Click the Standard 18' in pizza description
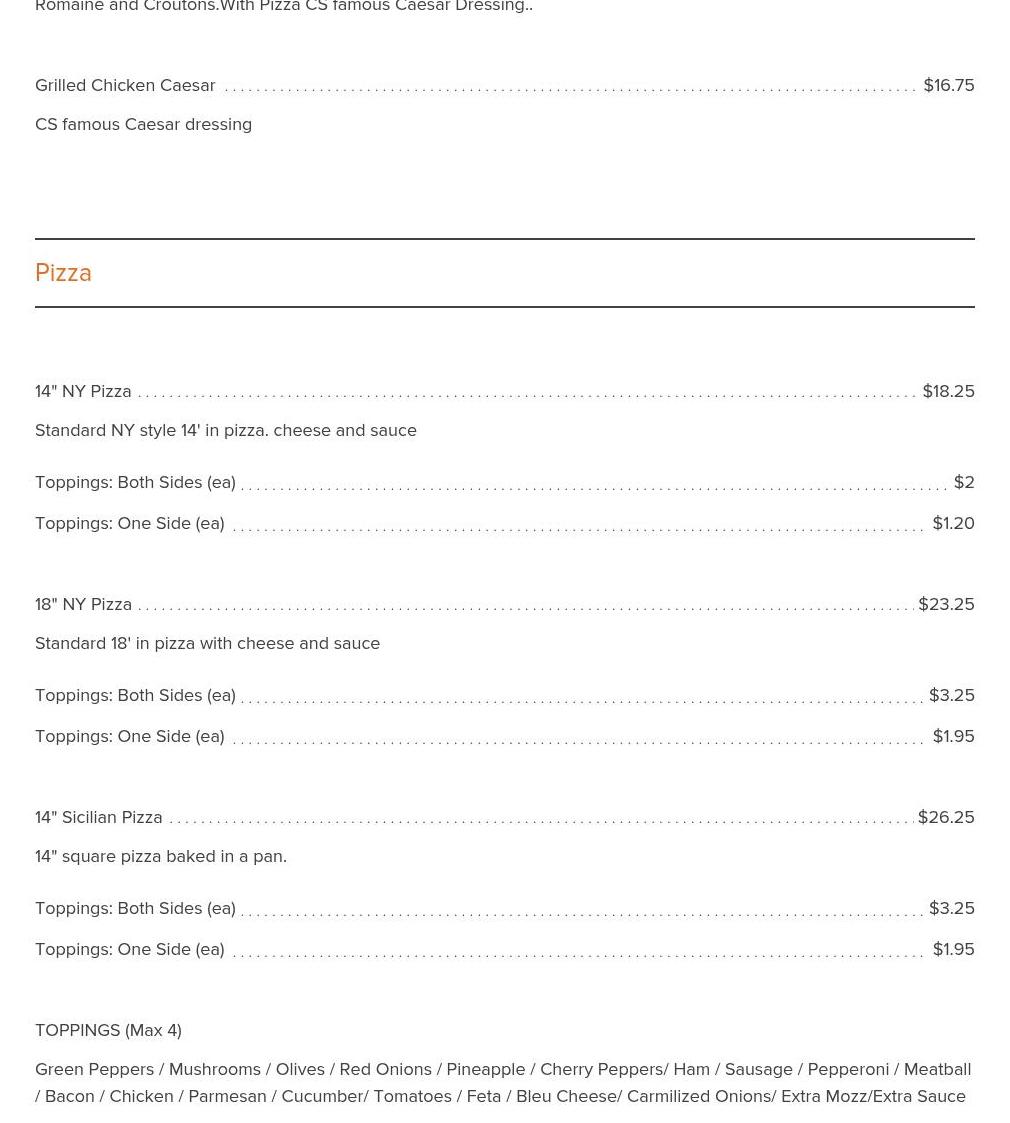 click(207, 643)
